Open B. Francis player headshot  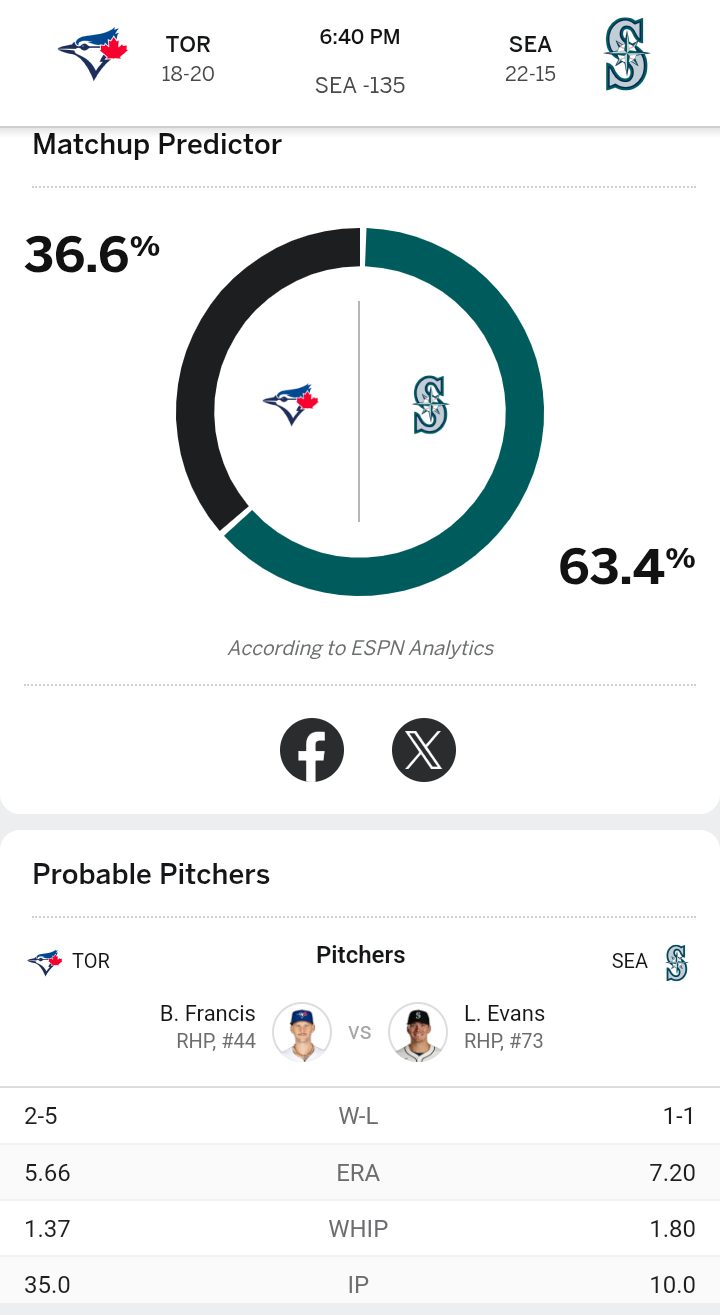coord(302,1031)
